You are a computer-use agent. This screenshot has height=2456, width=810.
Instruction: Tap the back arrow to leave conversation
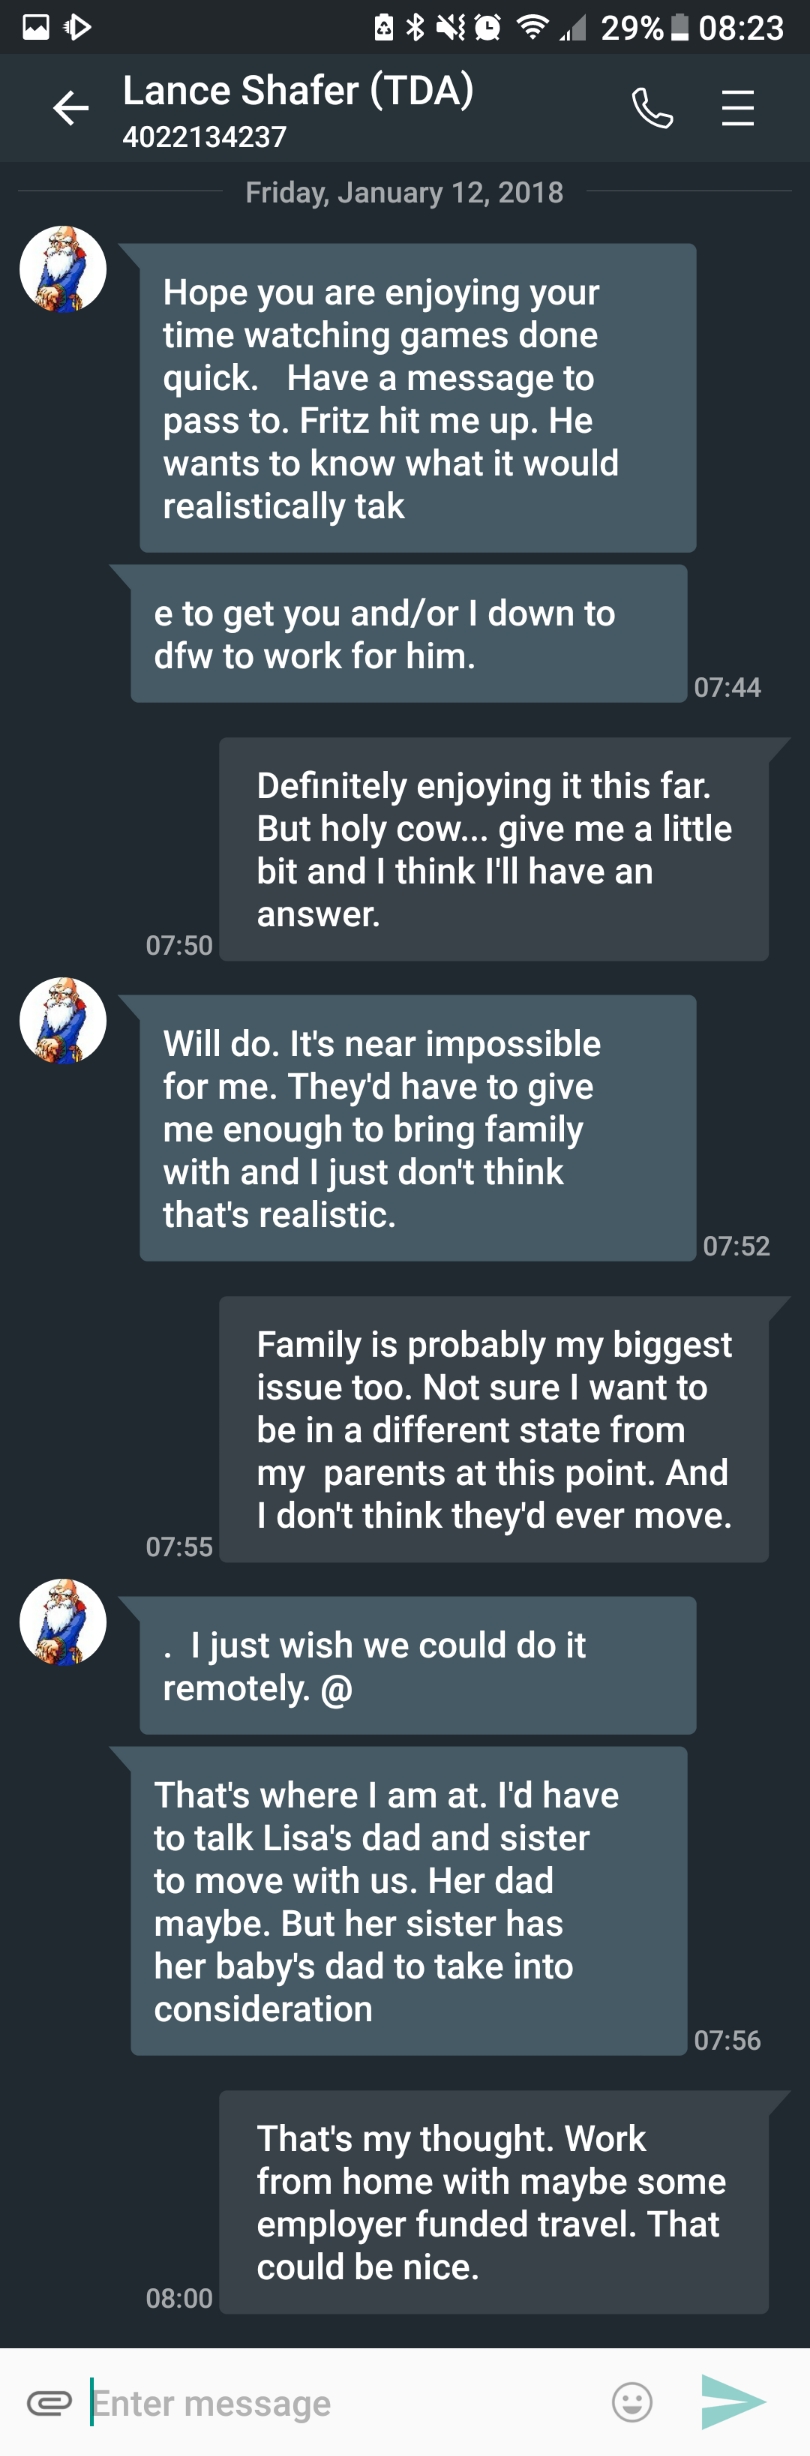click(70, 108)
